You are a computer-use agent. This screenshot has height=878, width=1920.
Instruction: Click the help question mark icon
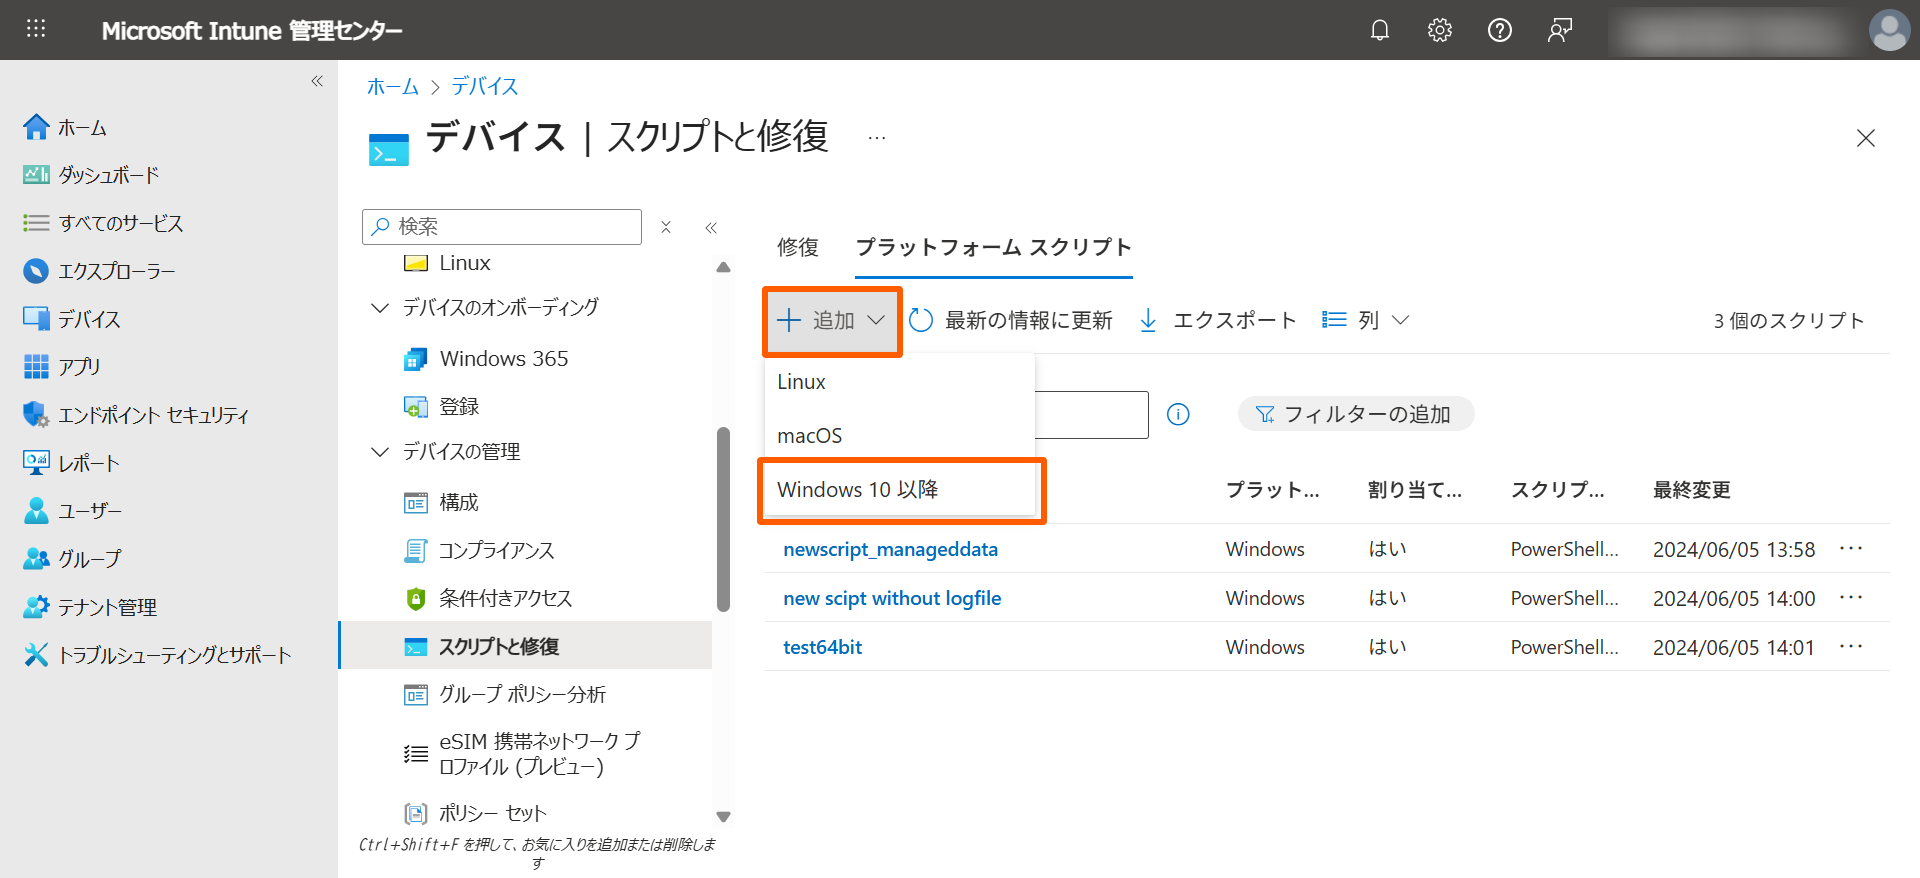tap(1499, 30)
